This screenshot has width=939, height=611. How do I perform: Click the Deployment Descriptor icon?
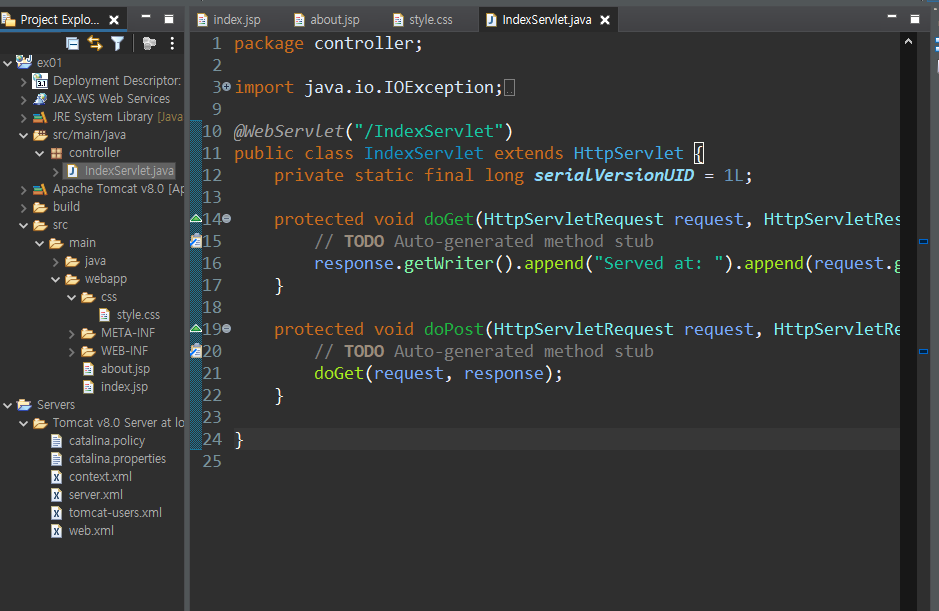(x=40, y=81)
